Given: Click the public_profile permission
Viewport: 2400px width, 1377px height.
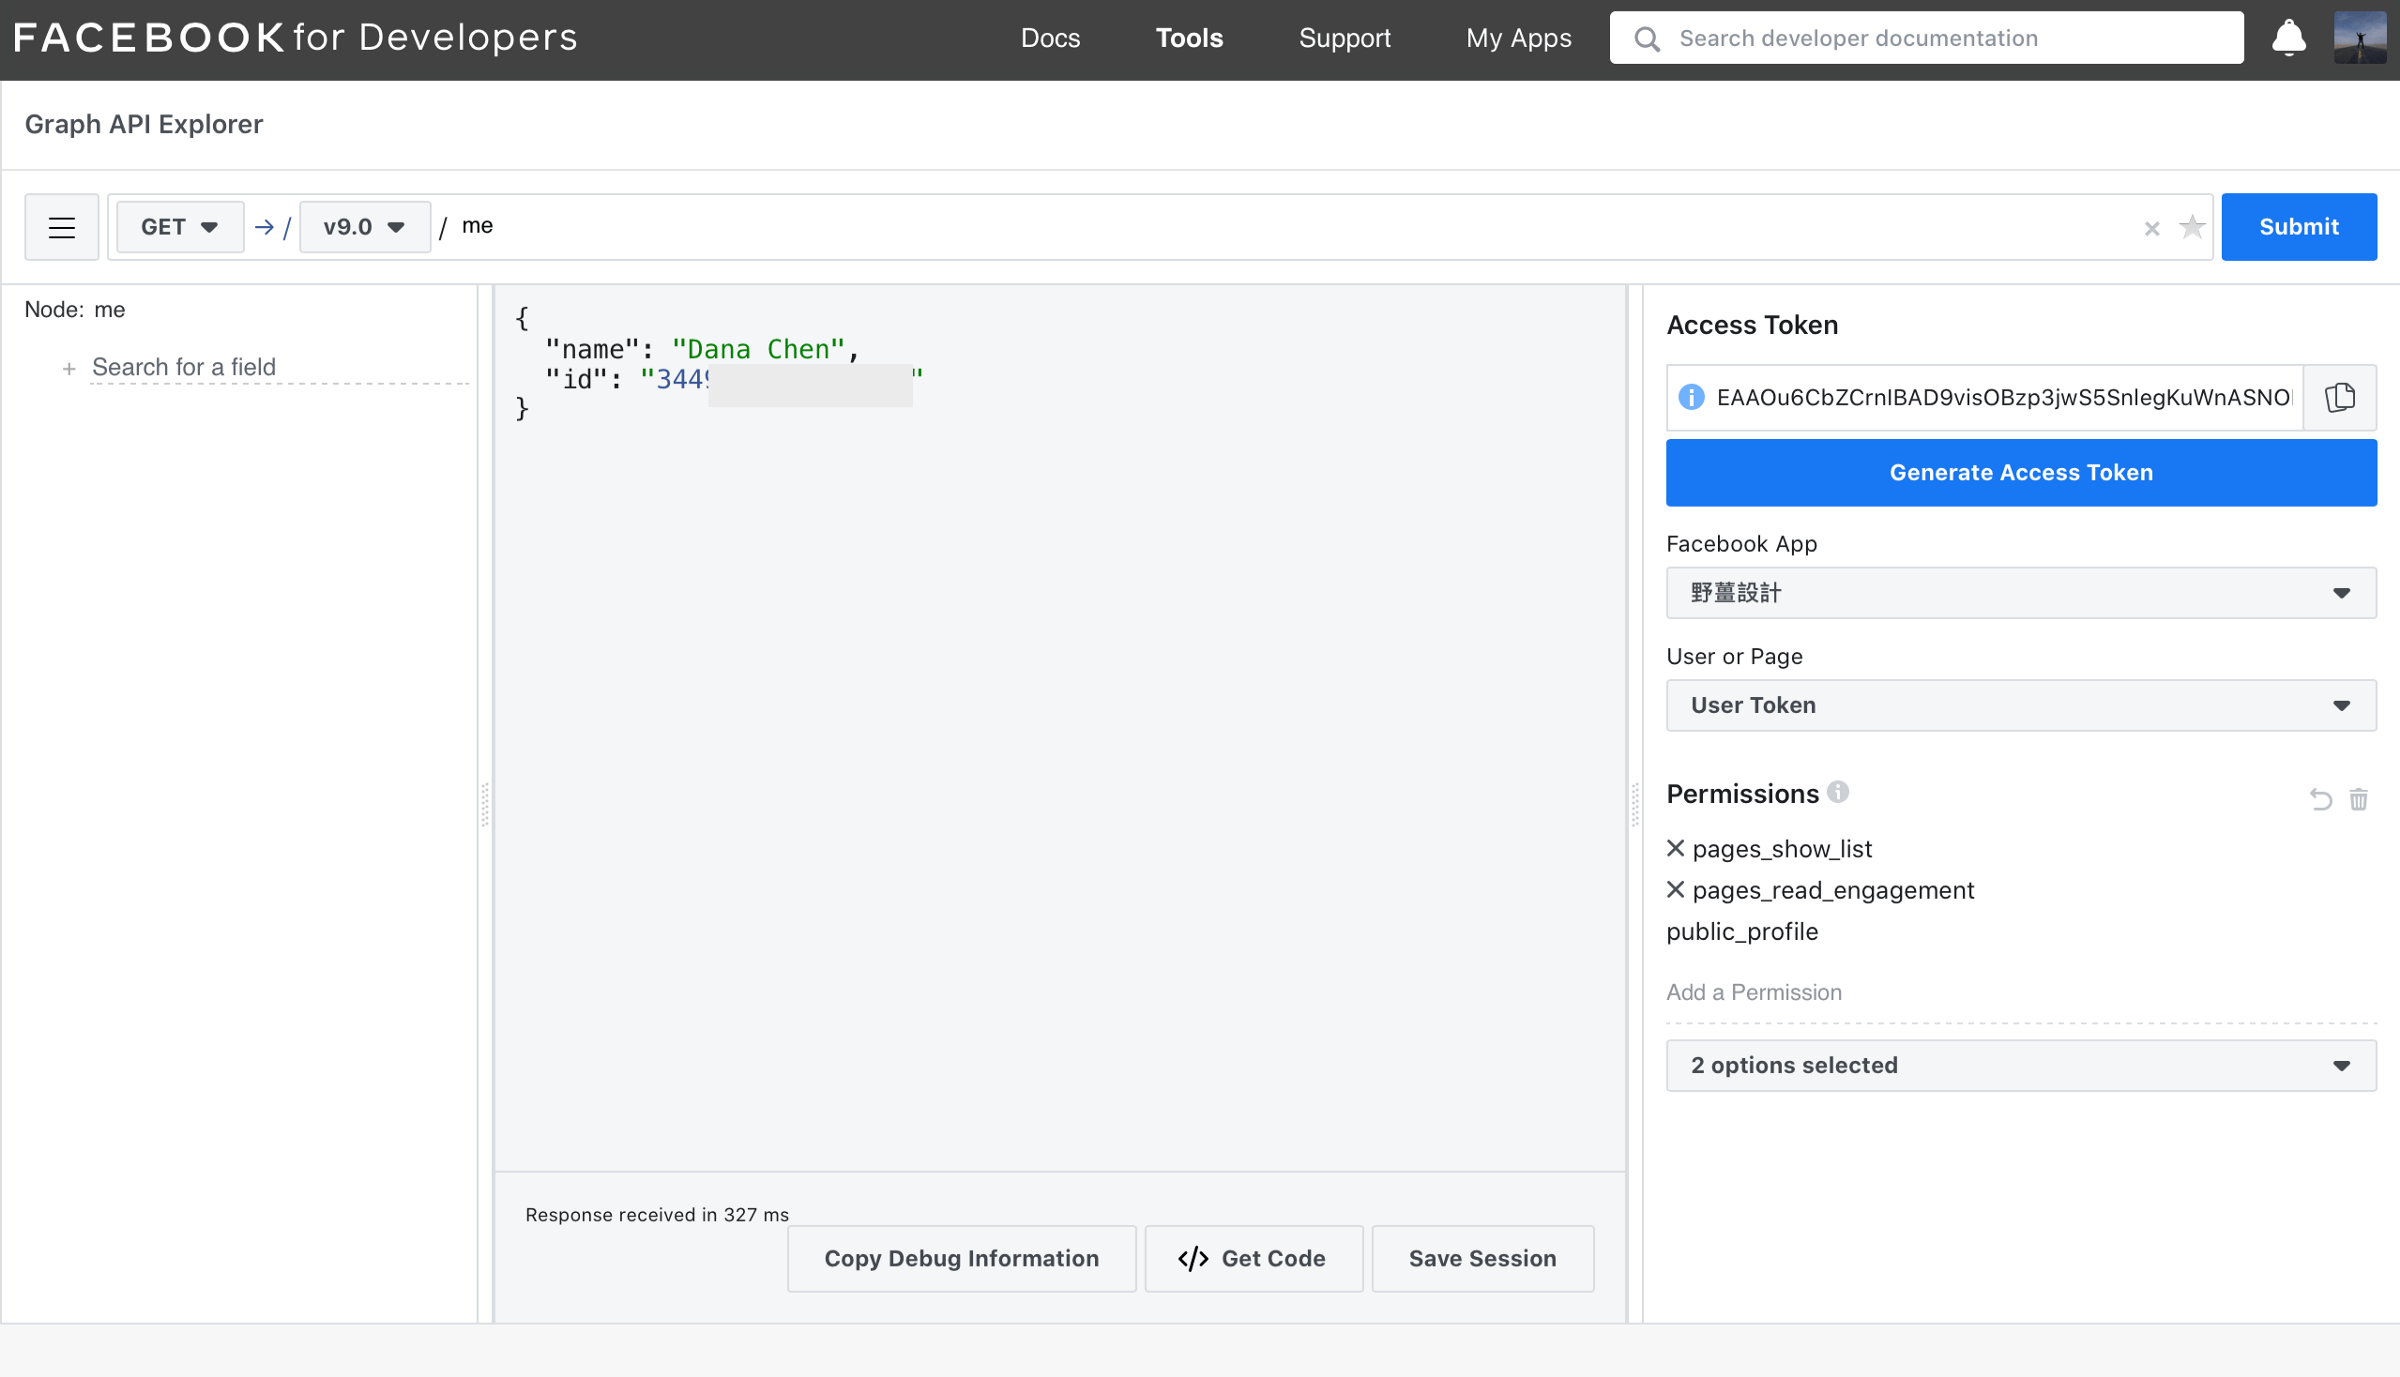Looking at the screenshot, I should point(1741,931).
